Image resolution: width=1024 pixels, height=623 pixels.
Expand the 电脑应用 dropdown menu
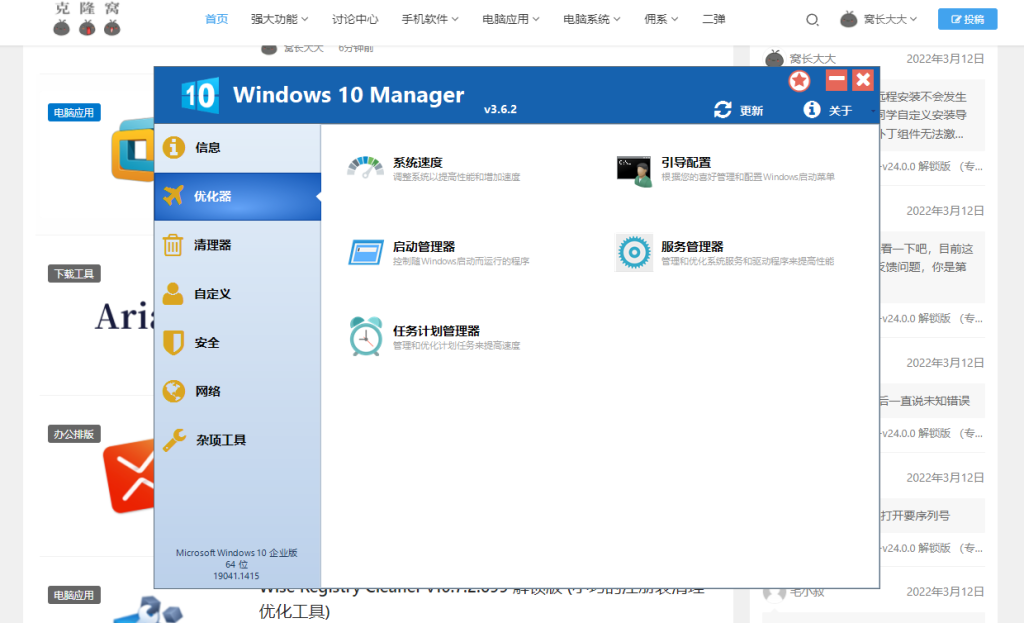(x=511, y=19)
